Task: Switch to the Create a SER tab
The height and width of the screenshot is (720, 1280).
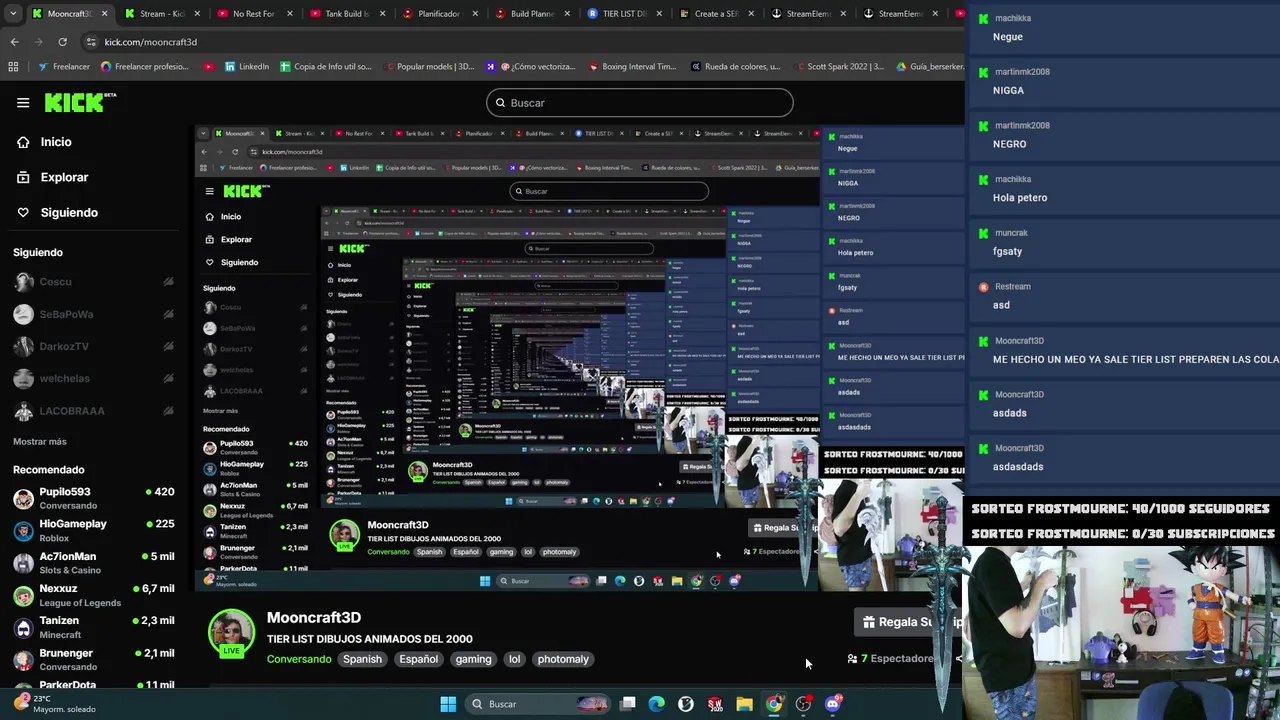Action: 716,14
